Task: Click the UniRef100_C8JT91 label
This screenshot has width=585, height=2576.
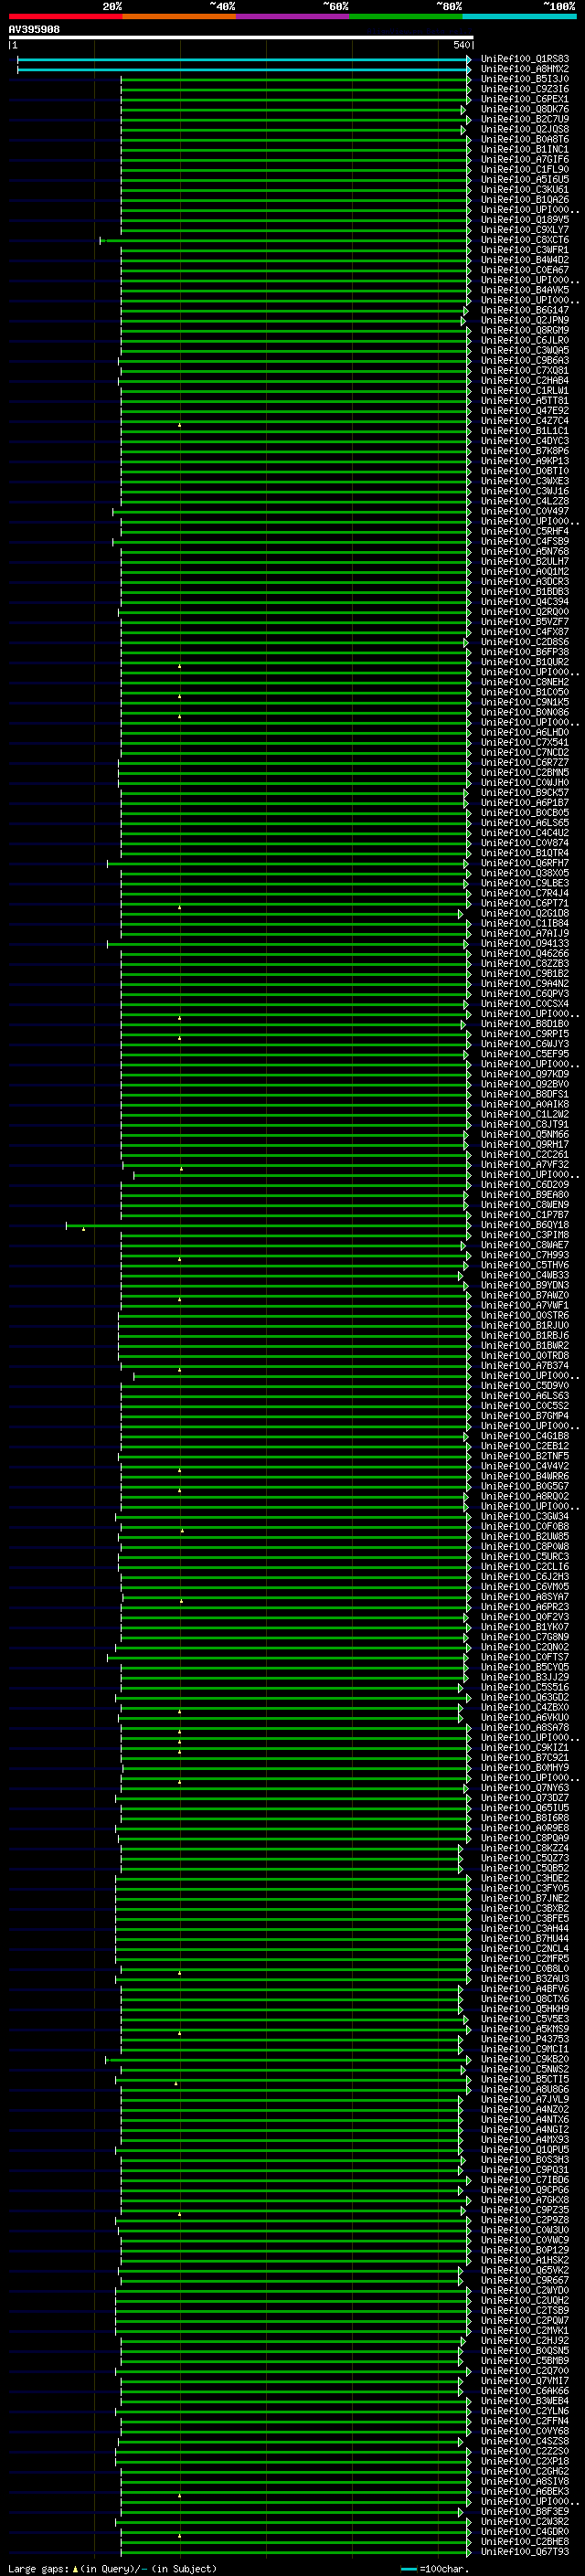Action: click(525, 1124)
